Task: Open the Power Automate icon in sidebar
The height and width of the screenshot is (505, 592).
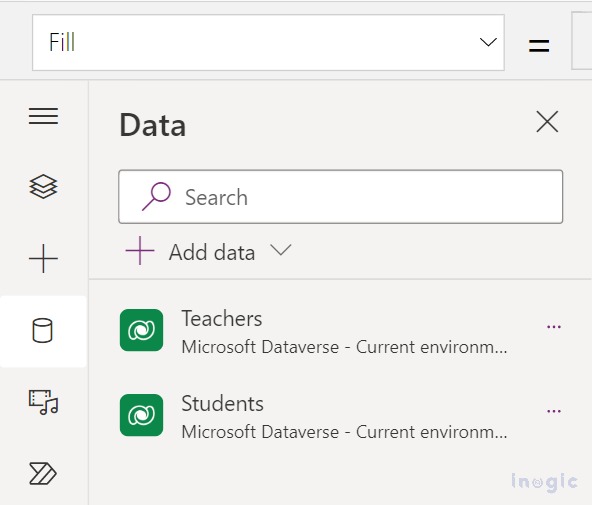Action: click(43, 473)
